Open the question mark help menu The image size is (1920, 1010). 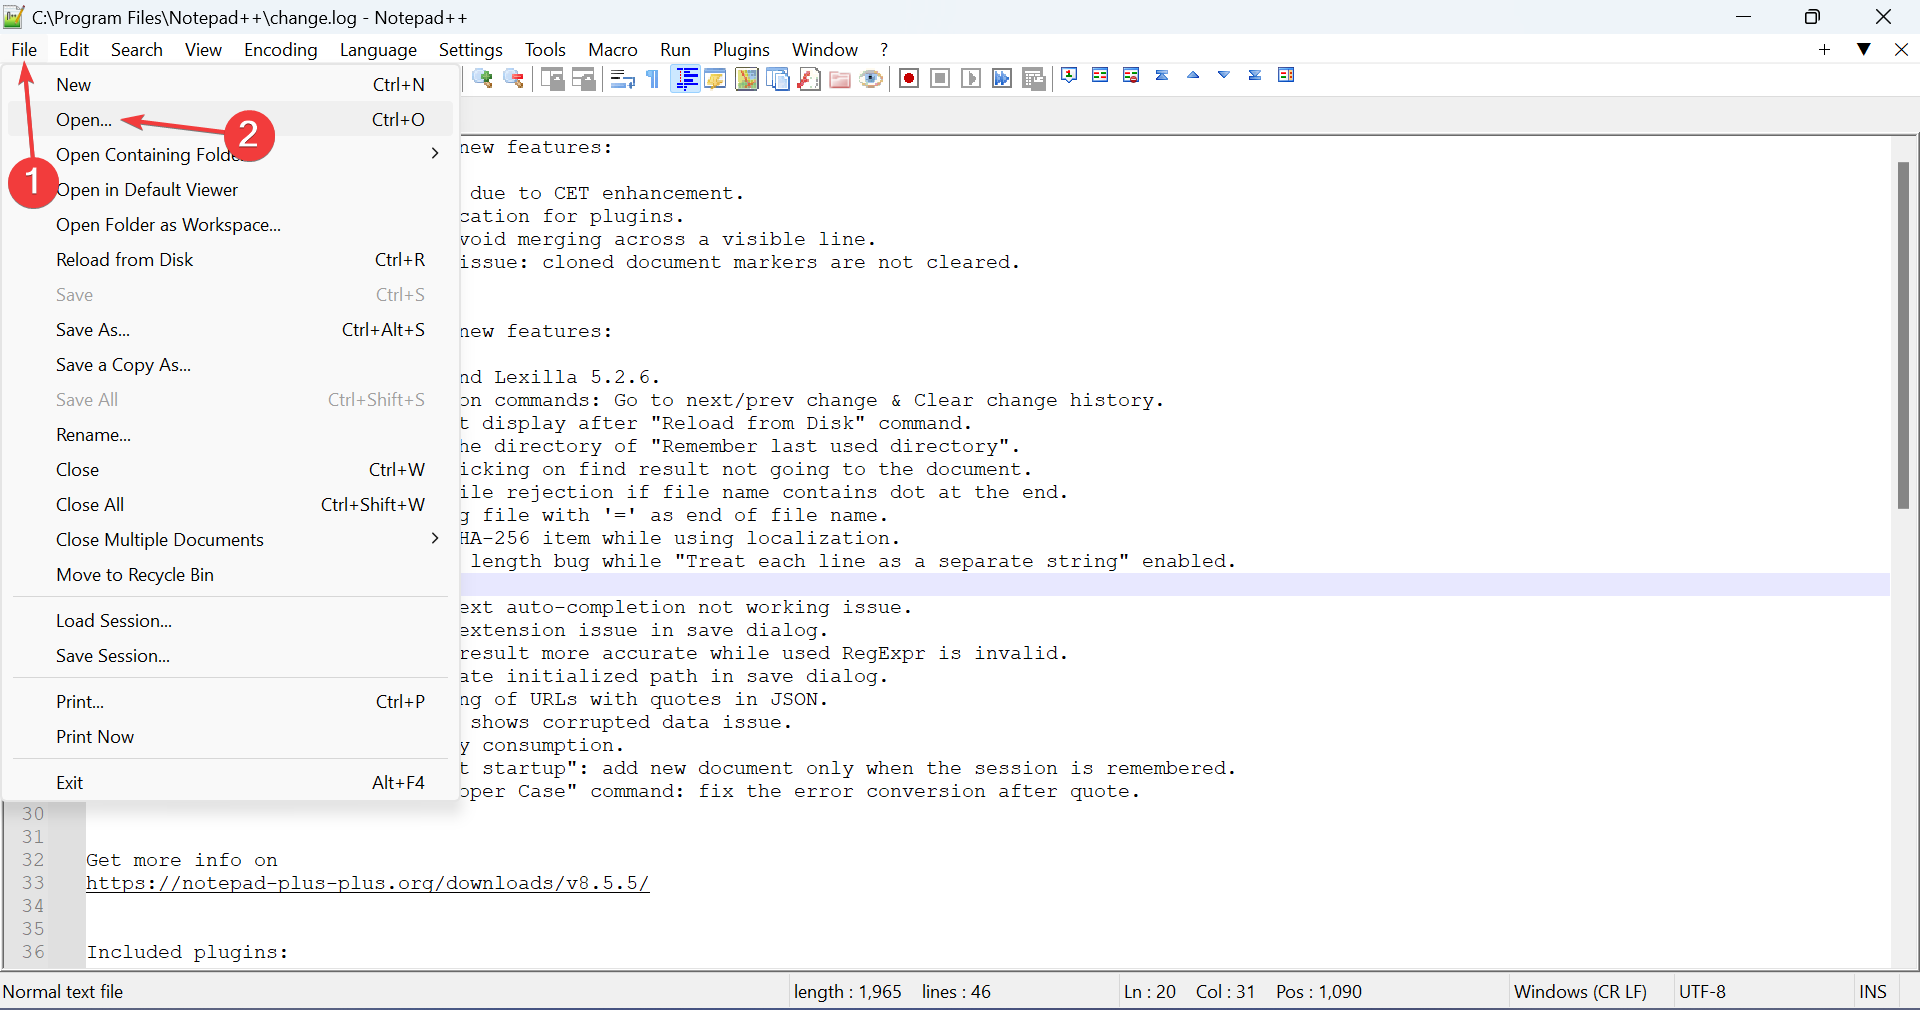coord(884,49)
